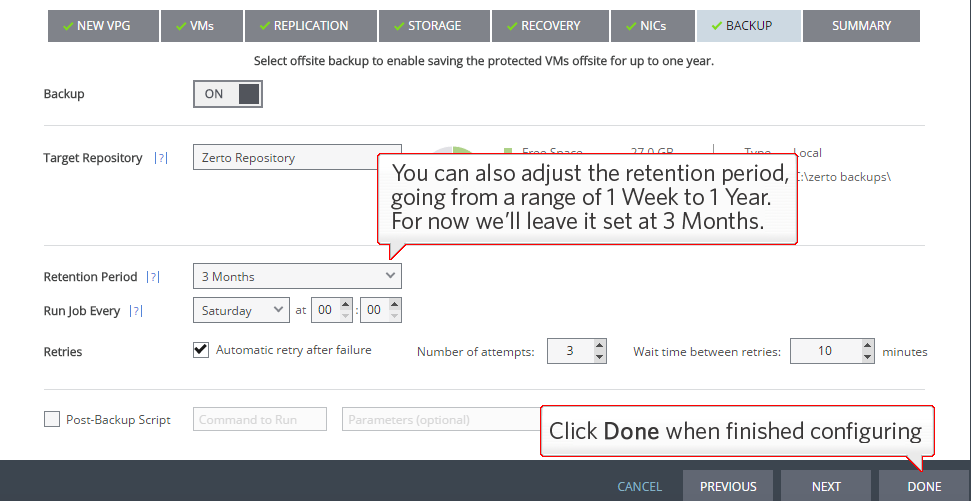Image resolution: width=971 pixels, height=501 pixels.
Task: Click help icon next to Retention Period
Action: [x=154, y=277]
